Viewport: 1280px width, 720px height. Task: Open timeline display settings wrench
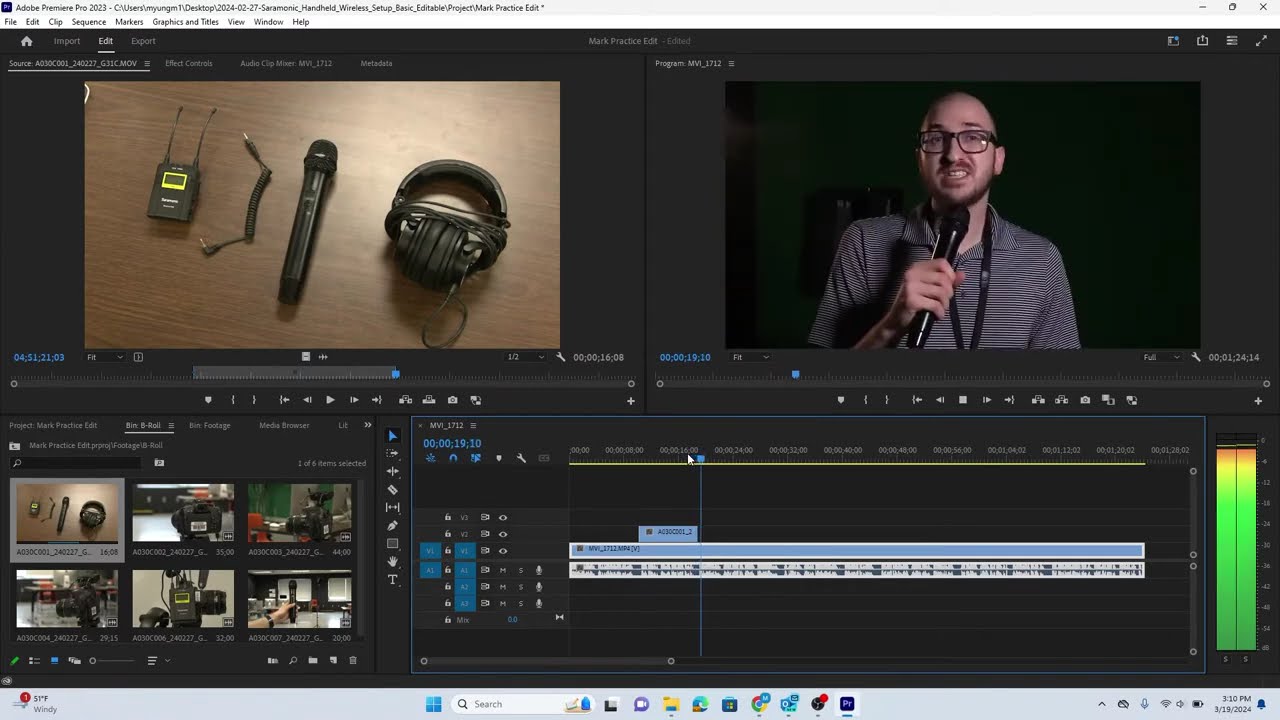[x=521, y=458]
